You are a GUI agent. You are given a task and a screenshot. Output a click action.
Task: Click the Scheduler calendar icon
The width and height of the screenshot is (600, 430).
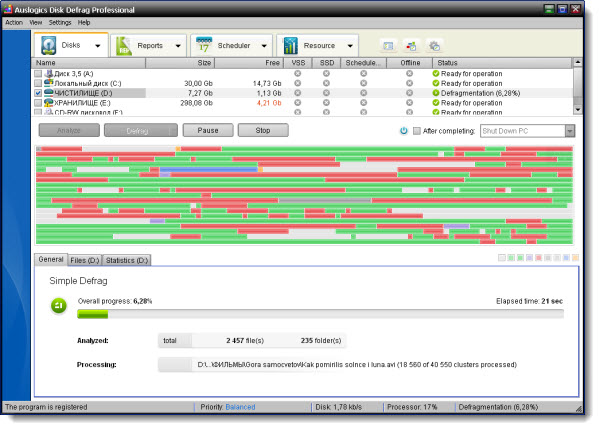point(205,45)
